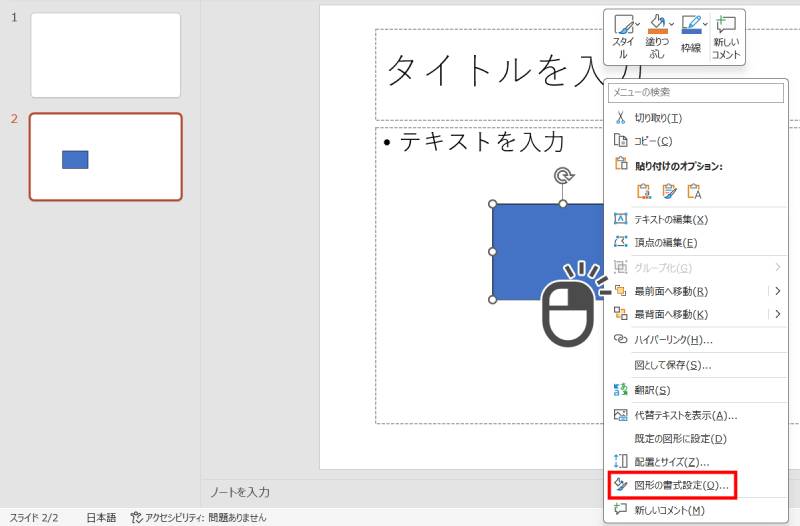The image size is (800, 526).
Task: Paste using destination theme option icon
Action: pos(644,191)
